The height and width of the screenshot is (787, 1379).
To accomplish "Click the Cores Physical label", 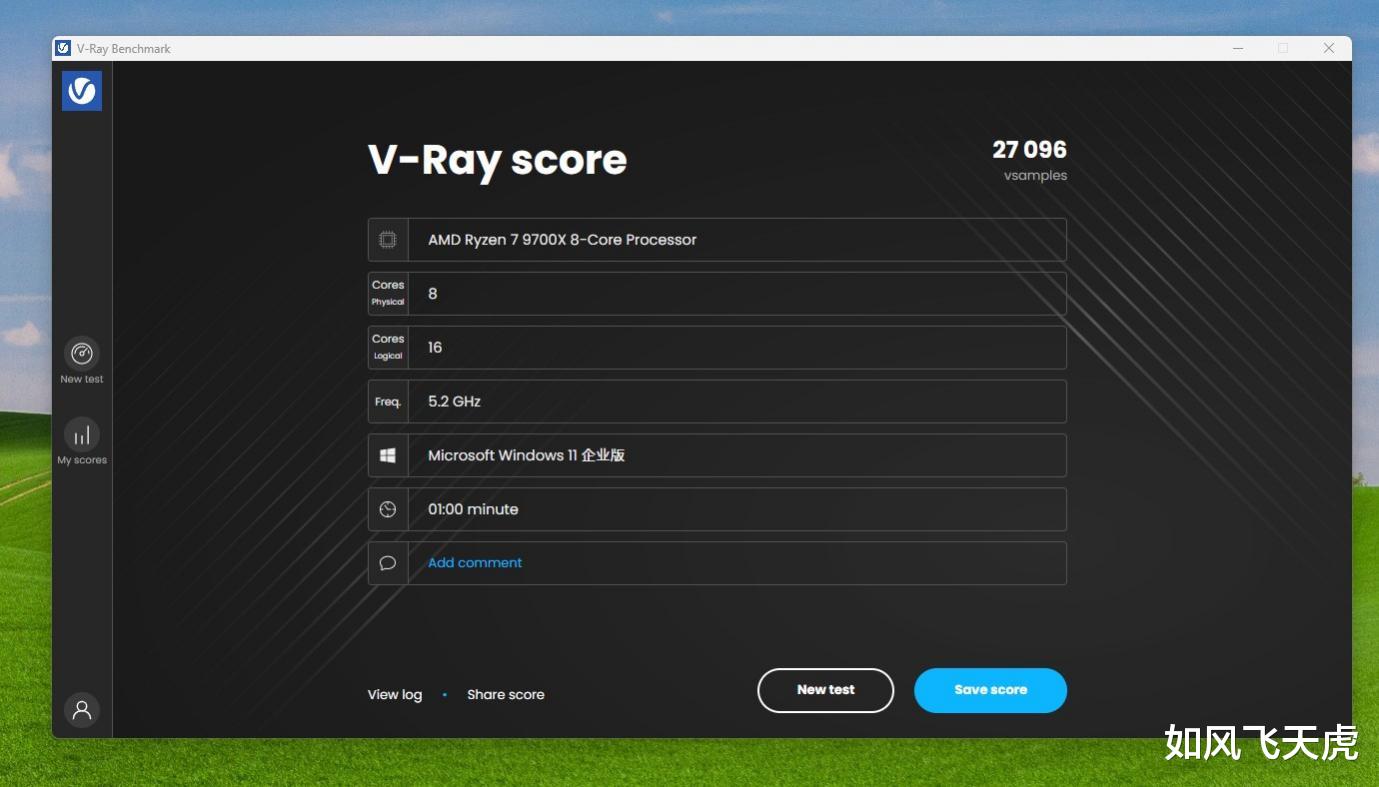I will tap(388, 293).
